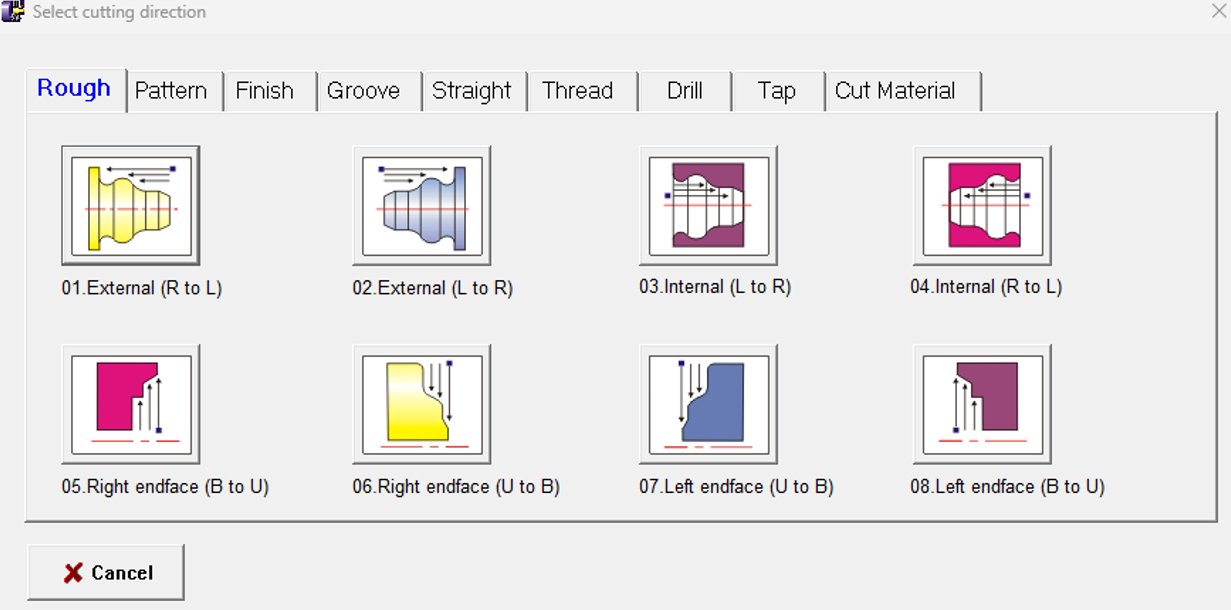Pick the 07.Left endface (U to B) icon
Screen dimensions: 1231x610
709,404
